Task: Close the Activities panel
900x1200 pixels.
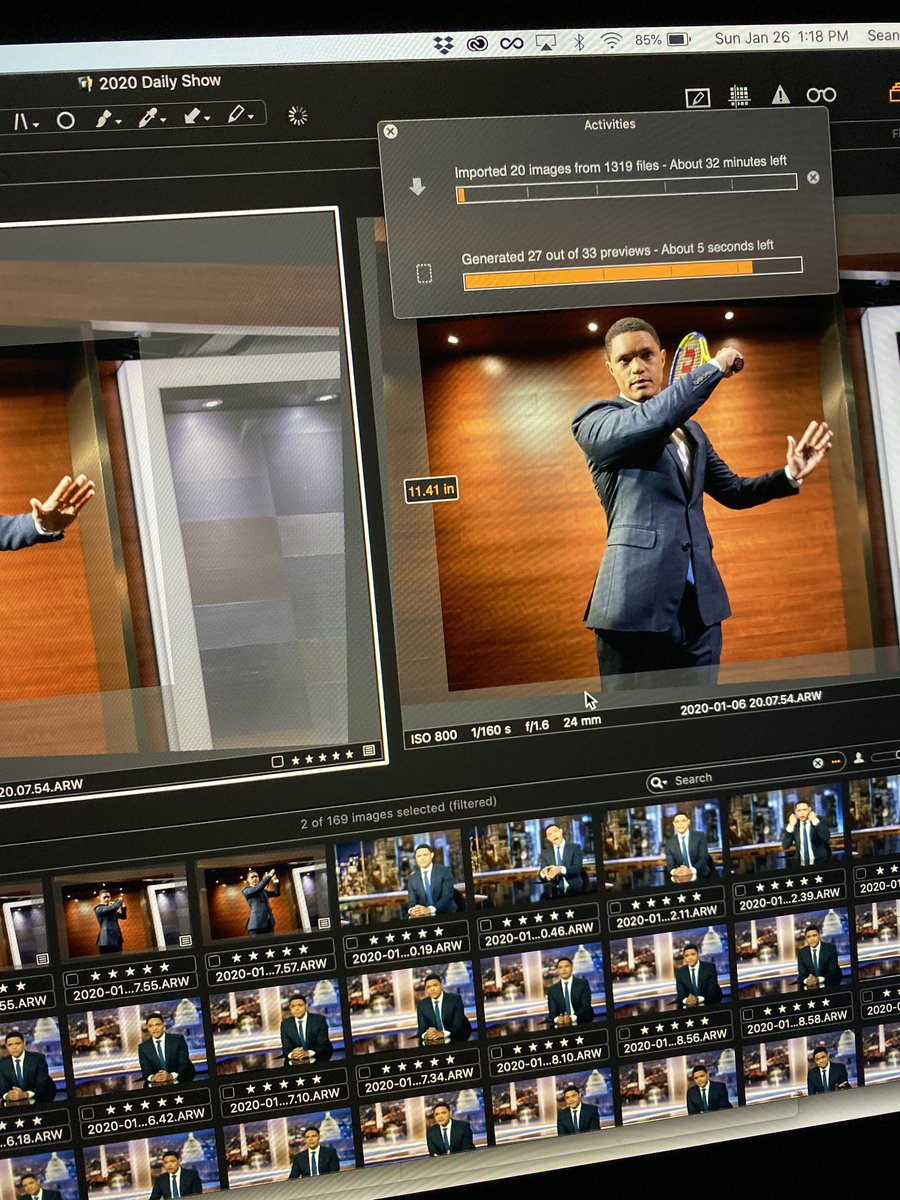Action: pos(390,131)
